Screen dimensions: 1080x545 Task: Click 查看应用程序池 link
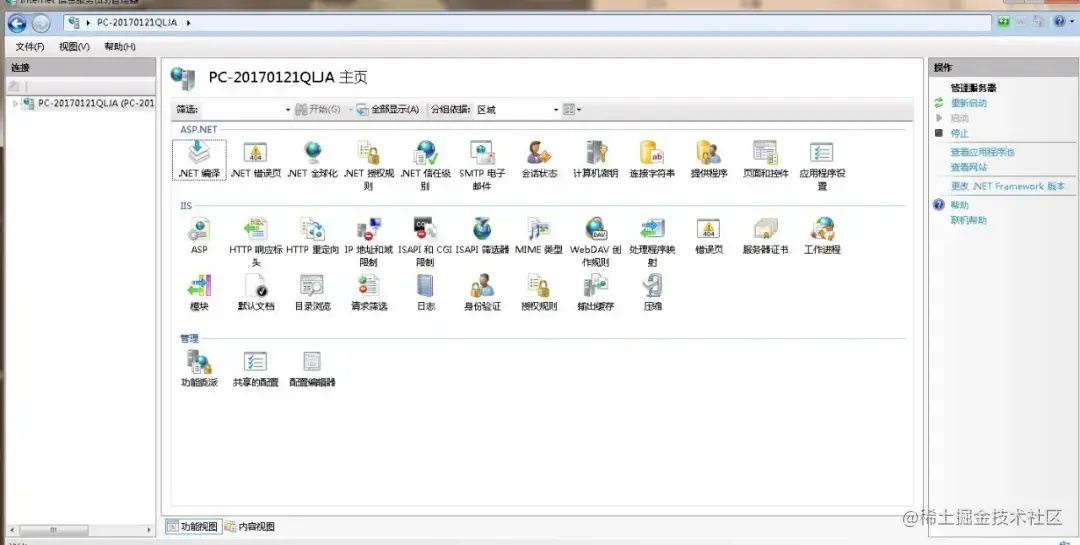pyautogui.click(x=982, y=152)
